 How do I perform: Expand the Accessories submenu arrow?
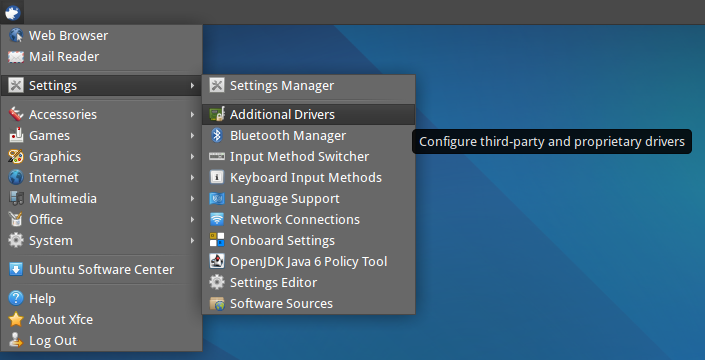pyautogui.click(x=192, y=114)
